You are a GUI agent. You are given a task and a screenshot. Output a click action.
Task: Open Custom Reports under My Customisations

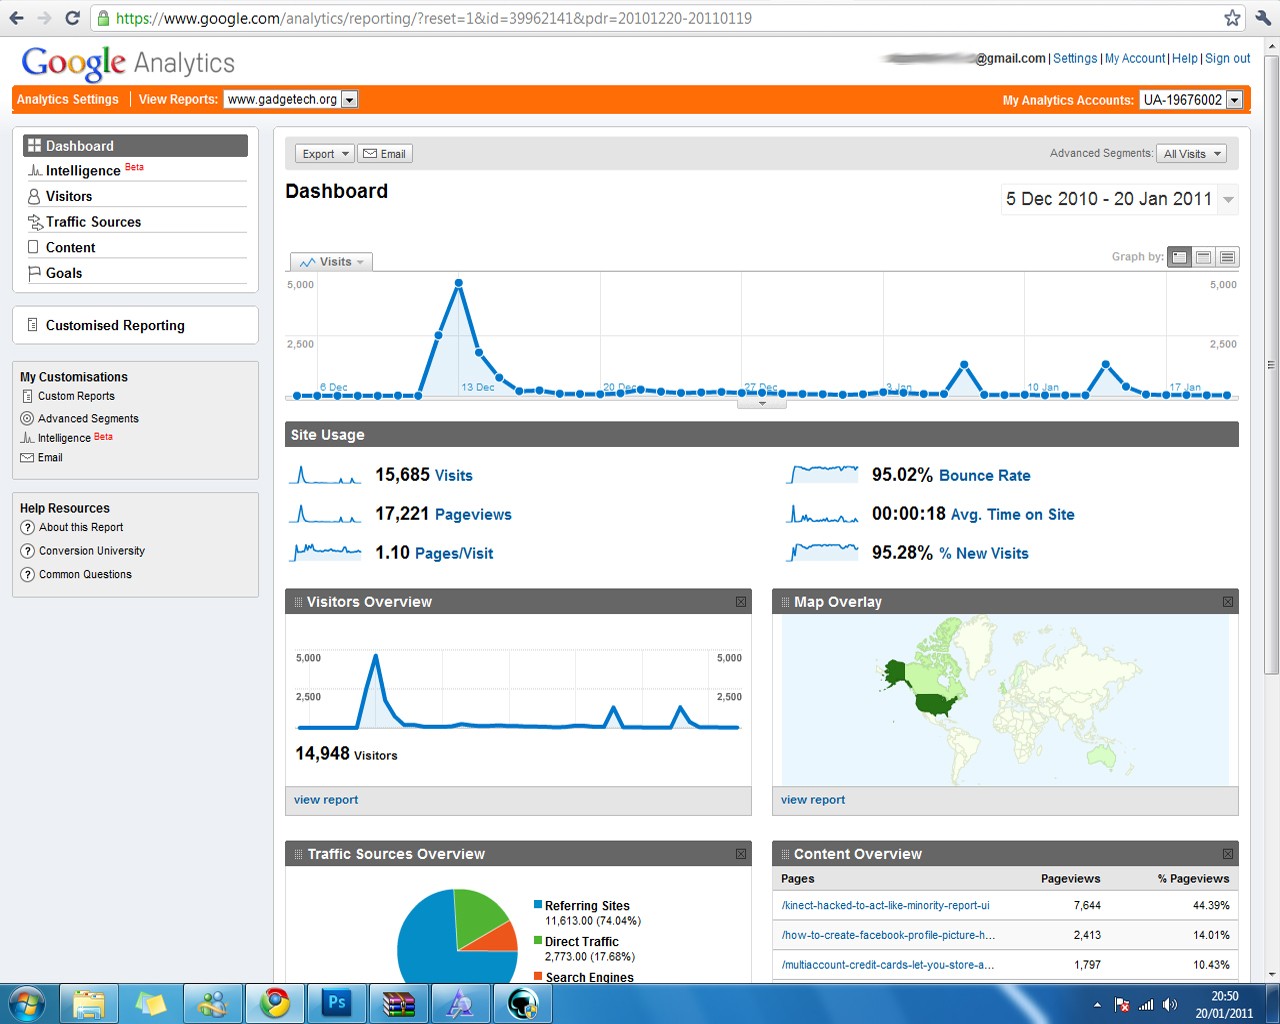[76, 396]
